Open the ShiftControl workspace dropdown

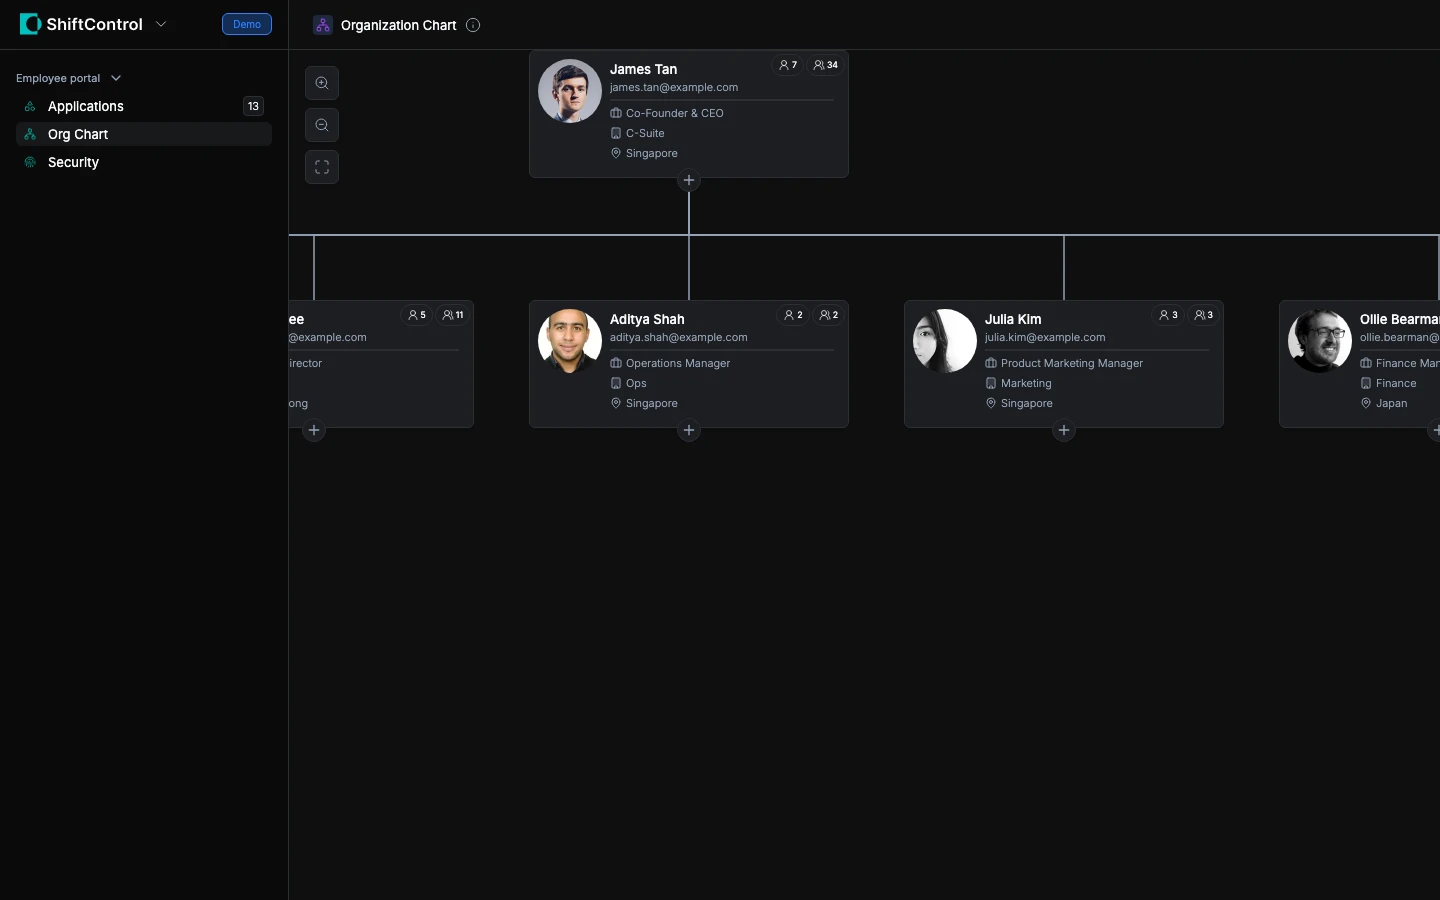pyautogui.click(x=161, y=24)
